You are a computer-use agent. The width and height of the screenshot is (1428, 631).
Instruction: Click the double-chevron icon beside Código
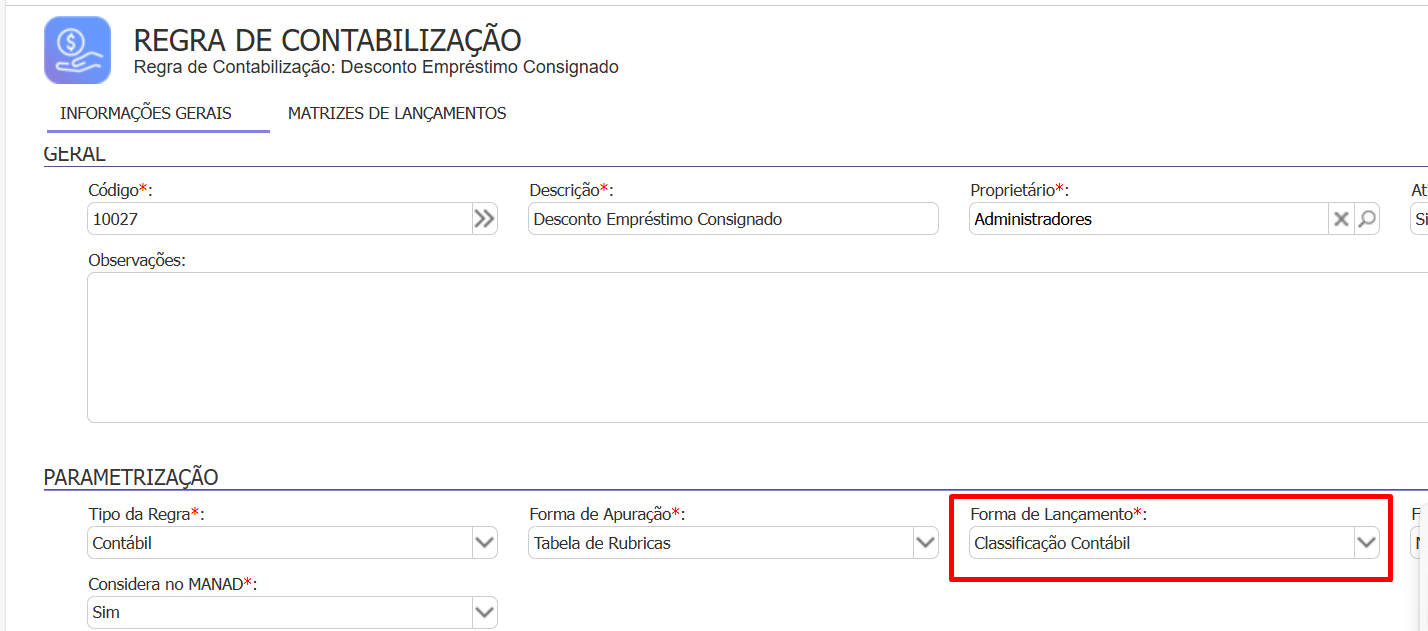484,219
